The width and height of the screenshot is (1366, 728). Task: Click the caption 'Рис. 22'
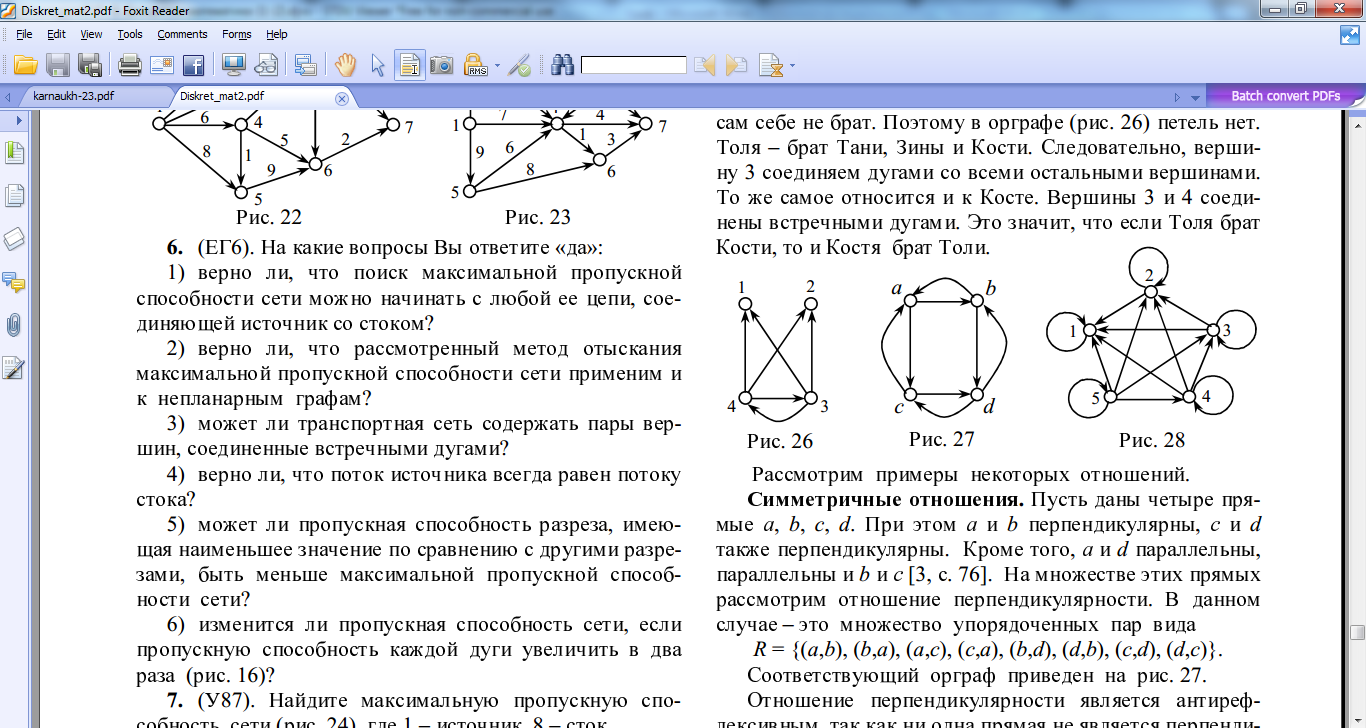(x=270, y=217)
